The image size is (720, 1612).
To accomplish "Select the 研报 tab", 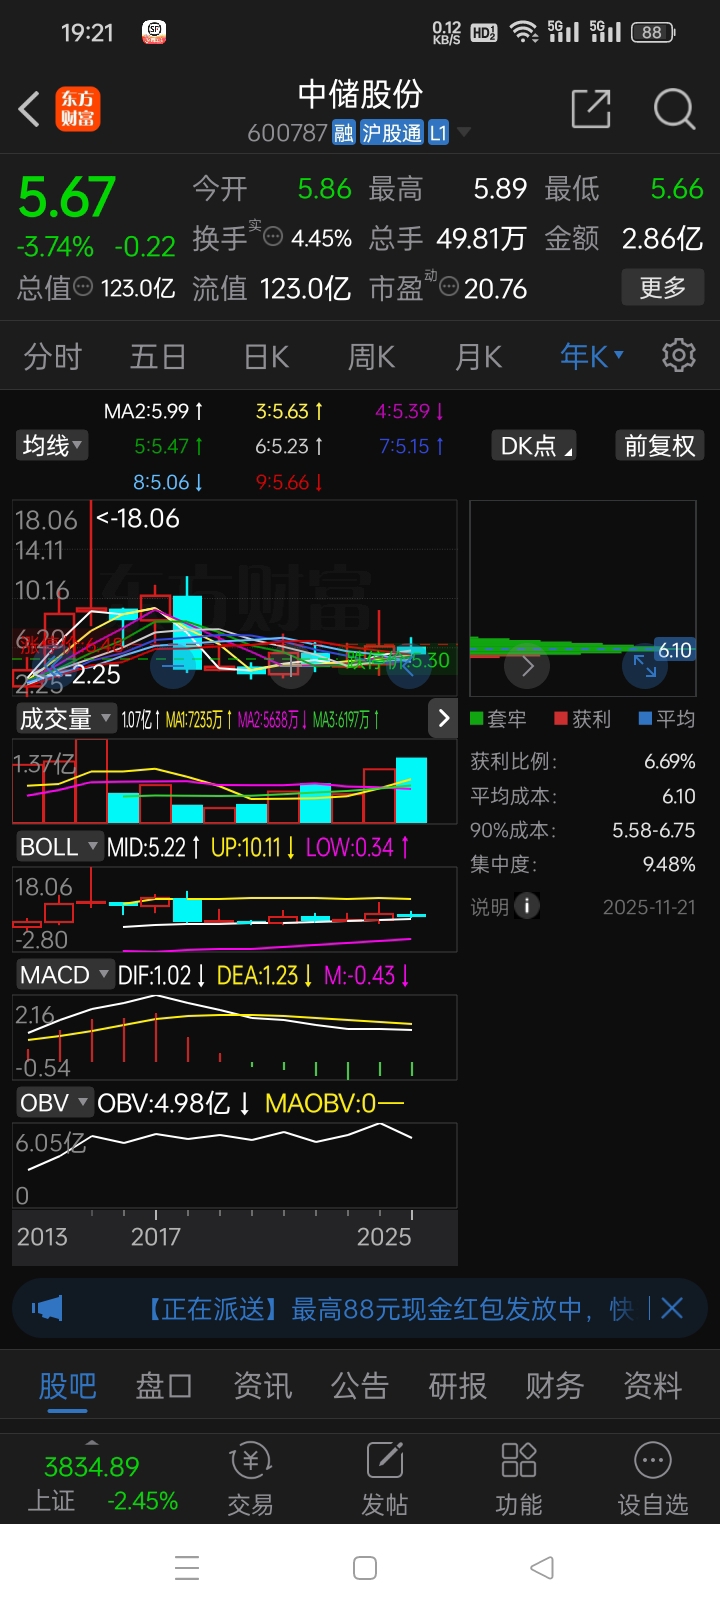I will click(458, 1386).
